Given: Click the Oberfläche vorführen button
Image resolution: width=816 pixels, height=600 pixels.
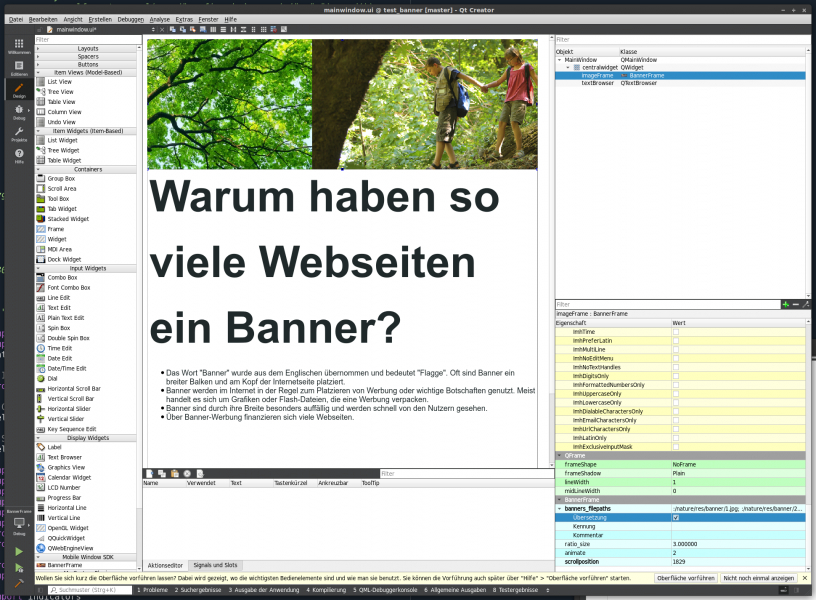Looking at the screenshot, I should [x=686, y=578].
